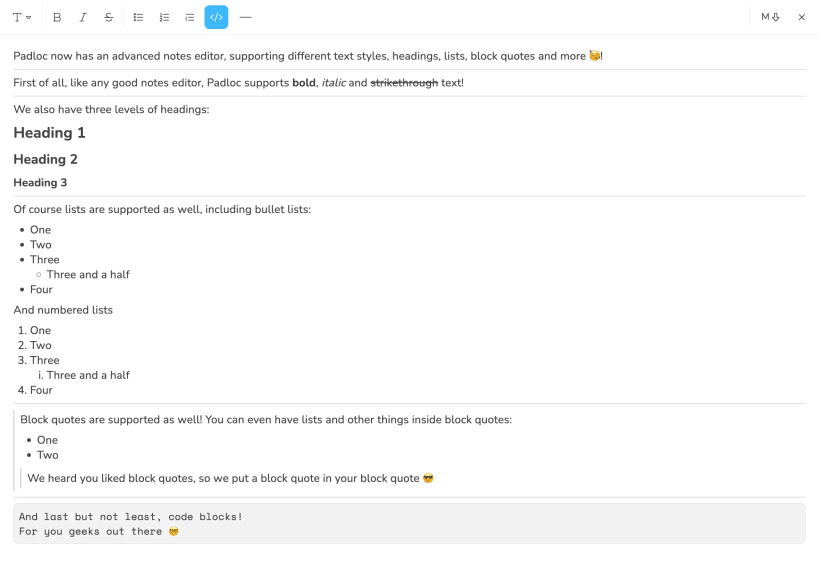Open the text style dropdown
Image resolution: width=819 pixels, height=569 pixels.
(21, 17)
